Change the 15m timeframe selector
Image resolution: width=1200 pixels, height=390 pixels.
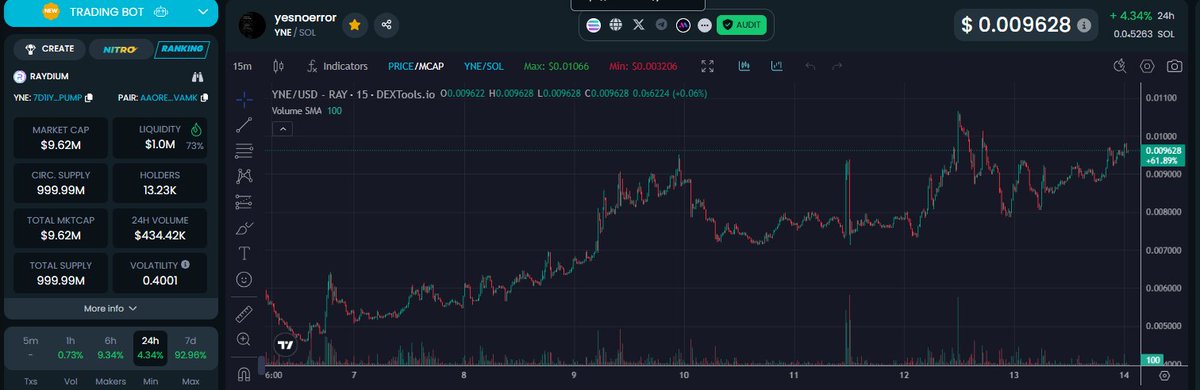coord(242,66)
